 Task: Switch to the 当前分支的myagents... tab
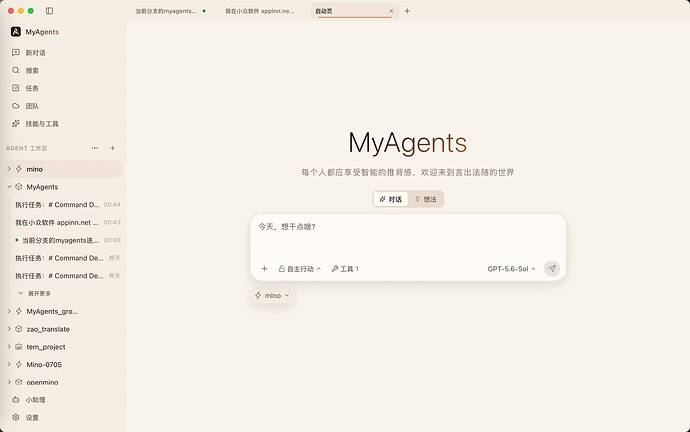click(172, 11)
